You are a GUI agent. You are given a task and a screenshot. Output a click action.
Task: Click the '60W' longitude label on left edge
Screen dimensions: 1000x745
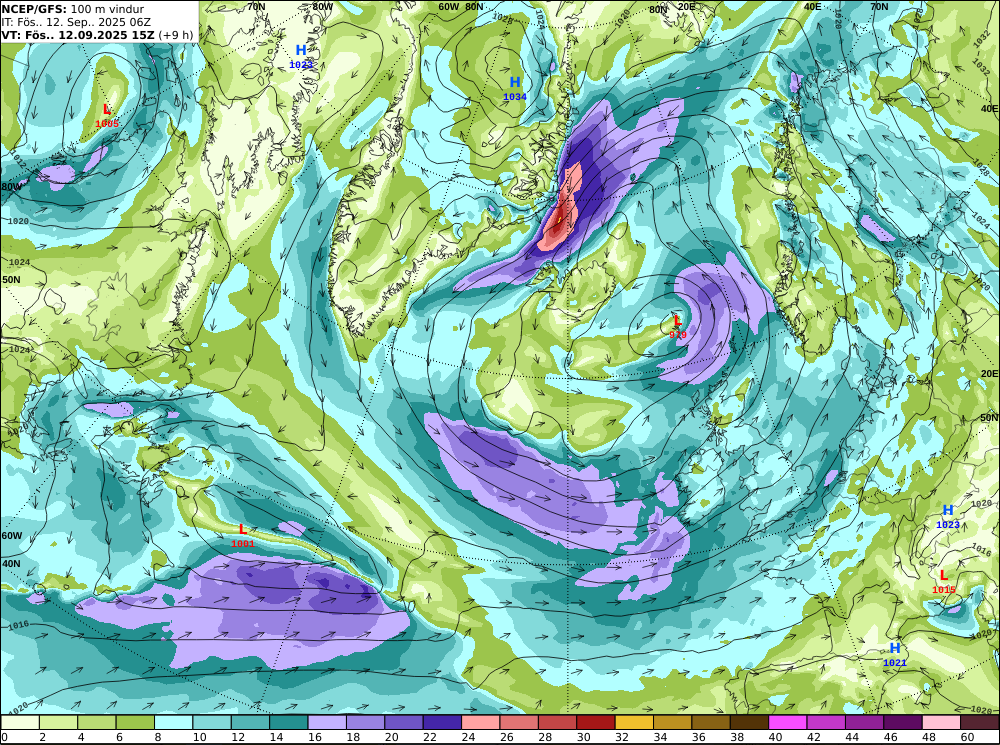(x=11, y=535)
